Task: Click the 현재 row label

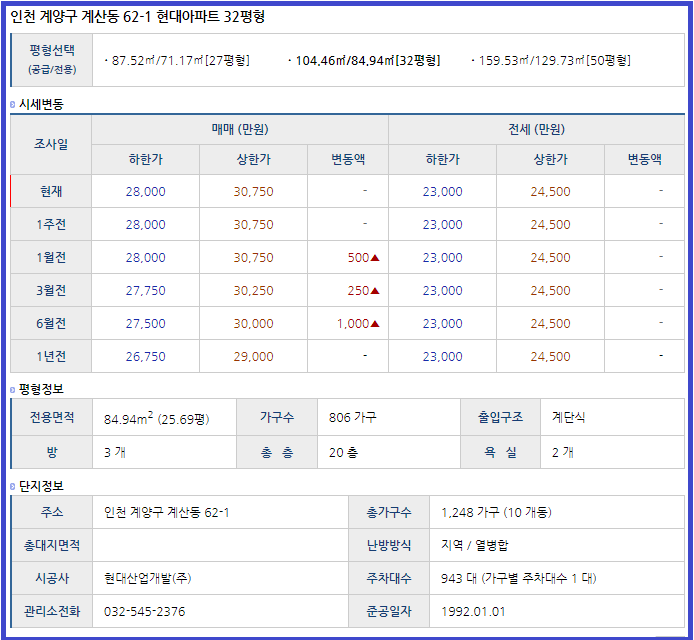Action: (x=51, y=191)
